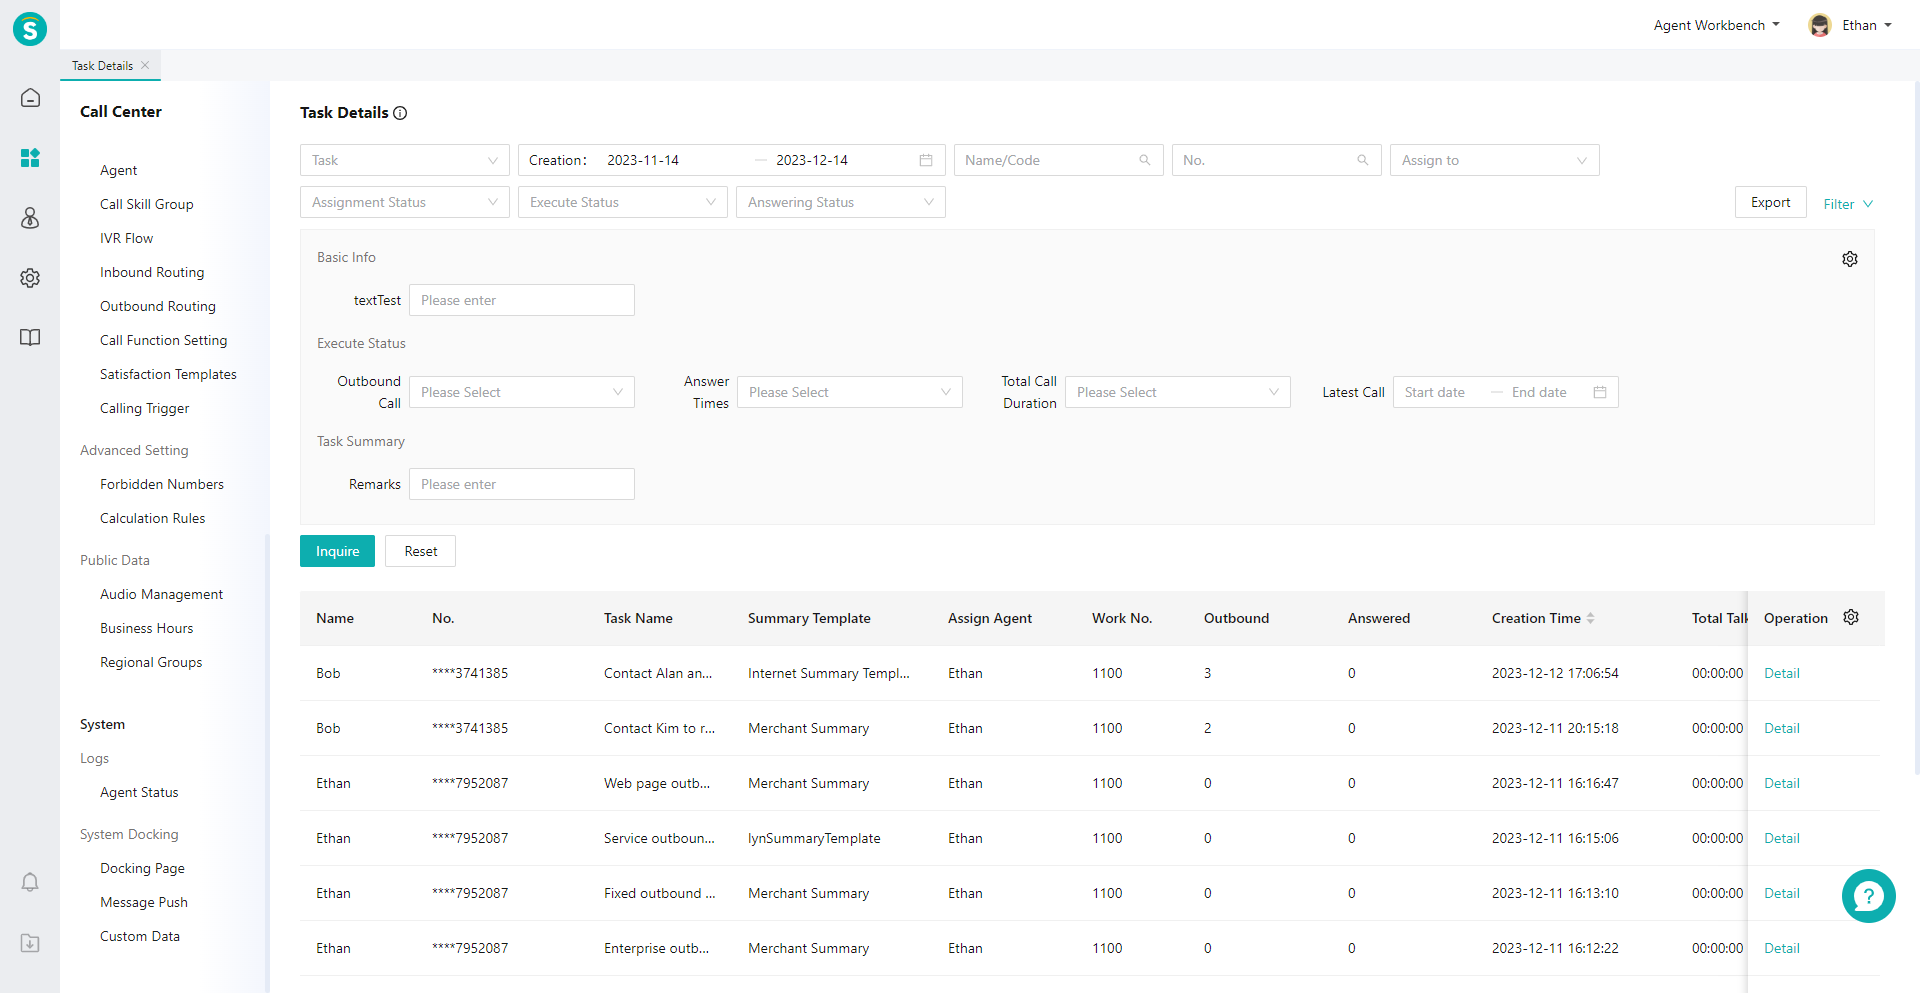Click the Export button

point(1770,202)
